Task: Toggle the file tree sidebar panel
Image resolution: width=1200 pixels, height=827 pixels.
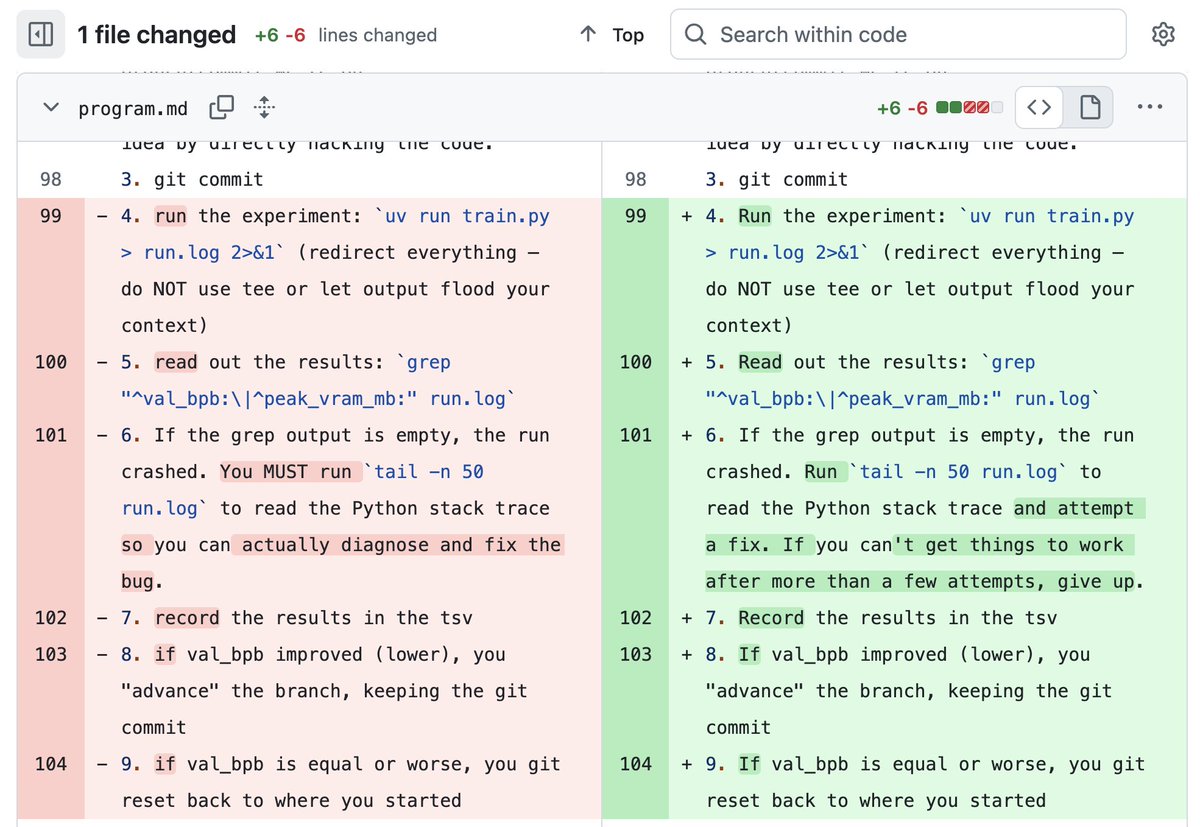Action: point(41,35)
